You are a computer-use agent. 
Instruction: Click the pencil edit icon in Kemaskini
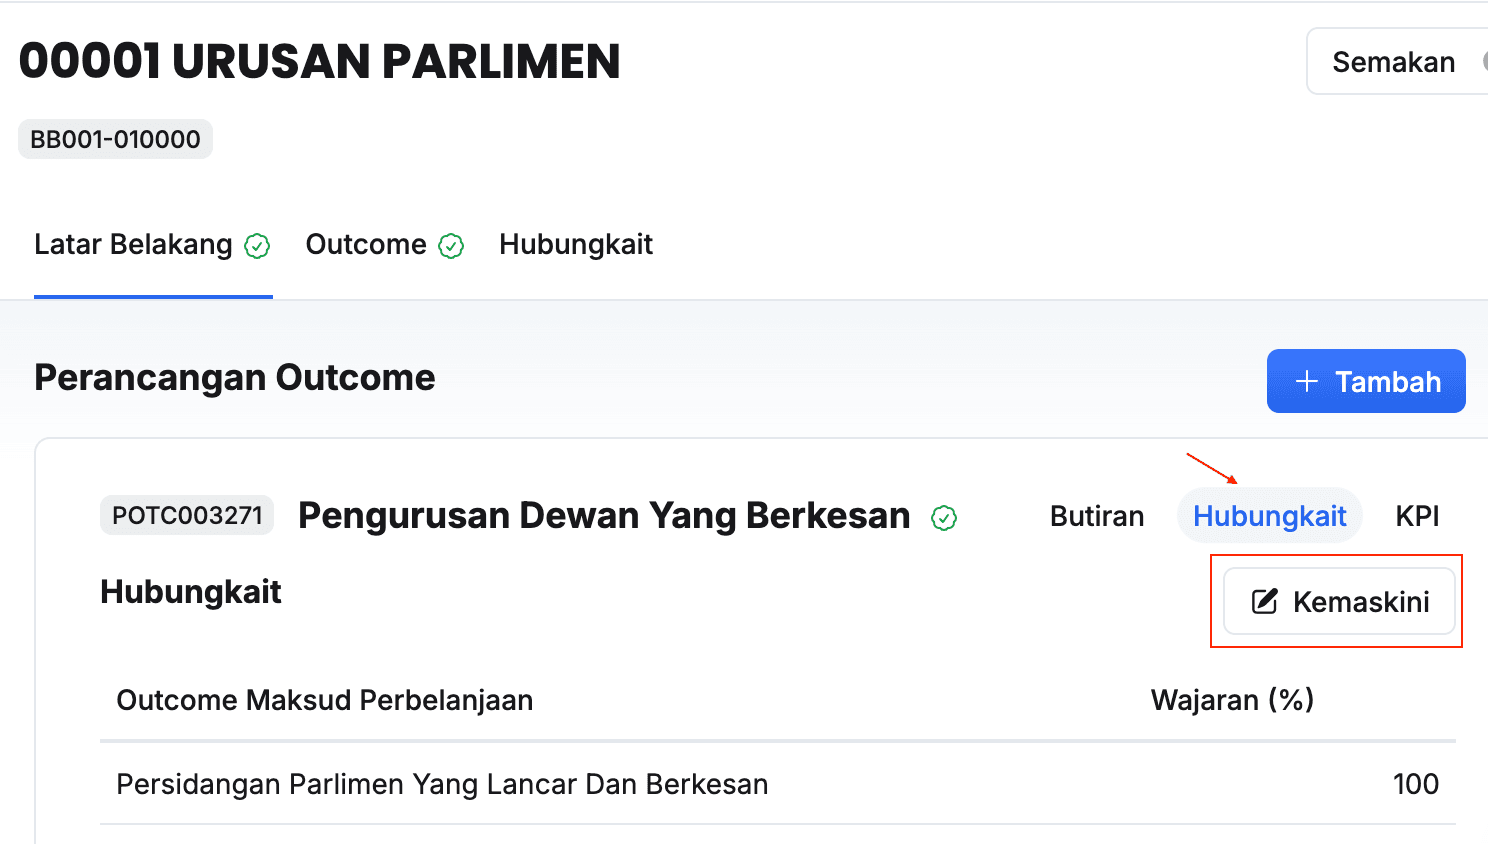[x=1265, y=601]
